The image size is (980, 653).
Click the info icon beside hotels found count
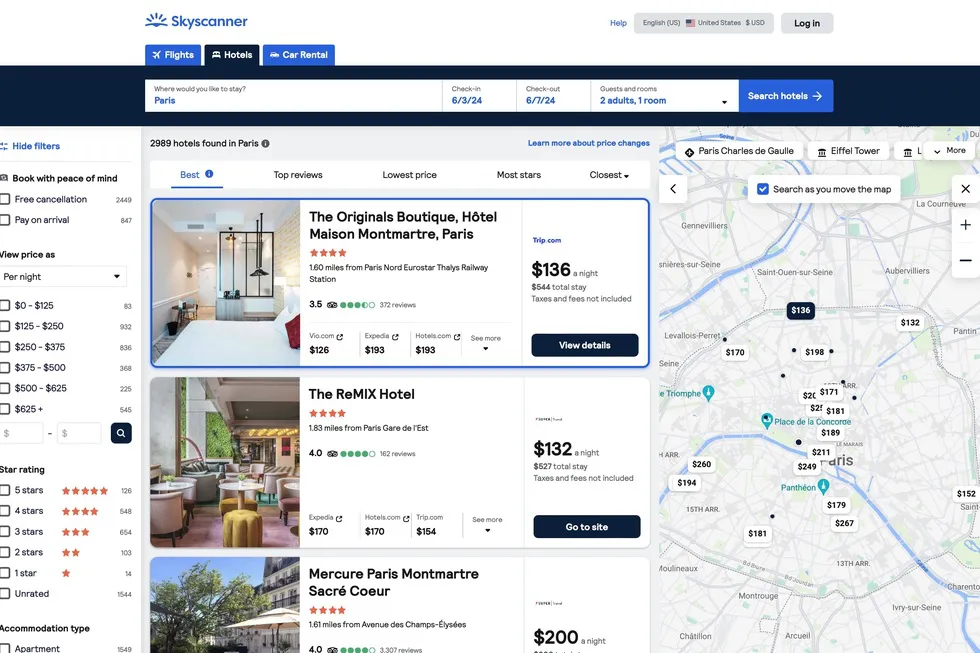[x=266, y=144]
